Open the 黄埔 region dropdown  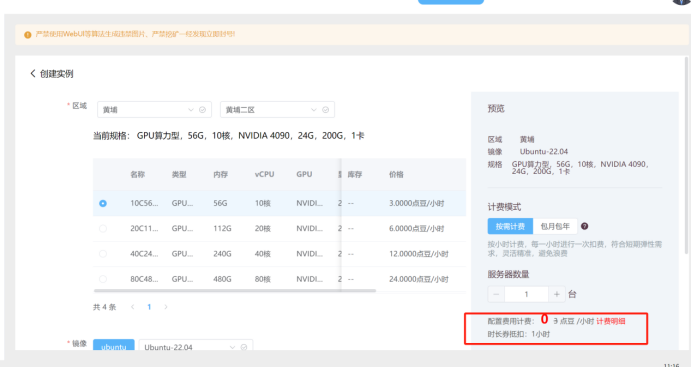154,110
